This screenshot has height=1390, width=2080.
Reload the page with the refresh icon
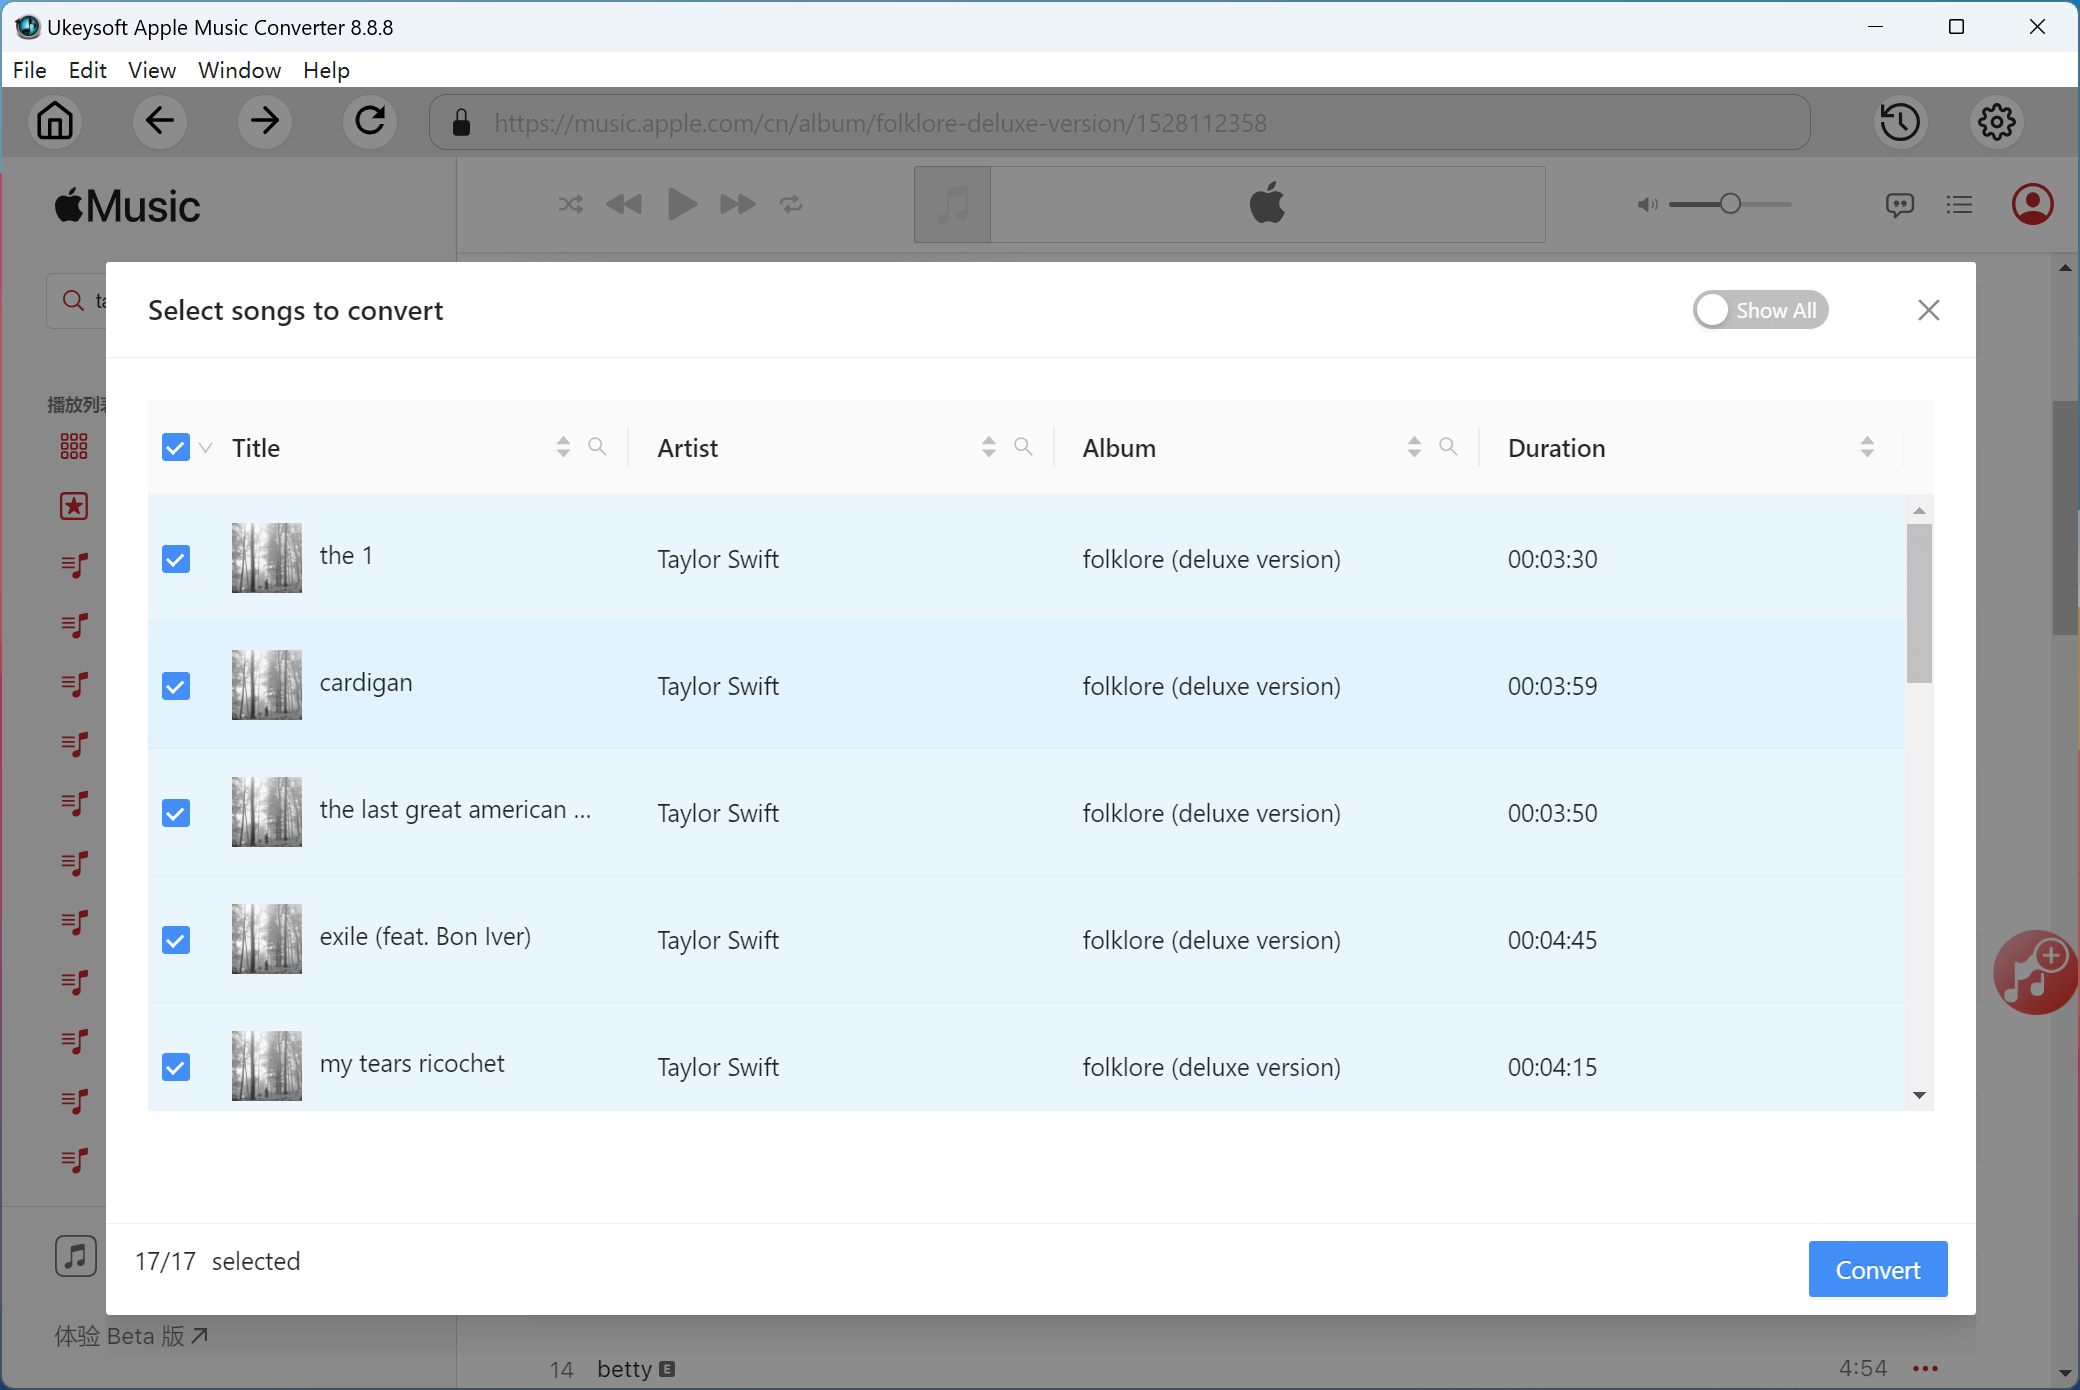coord(370,122)
